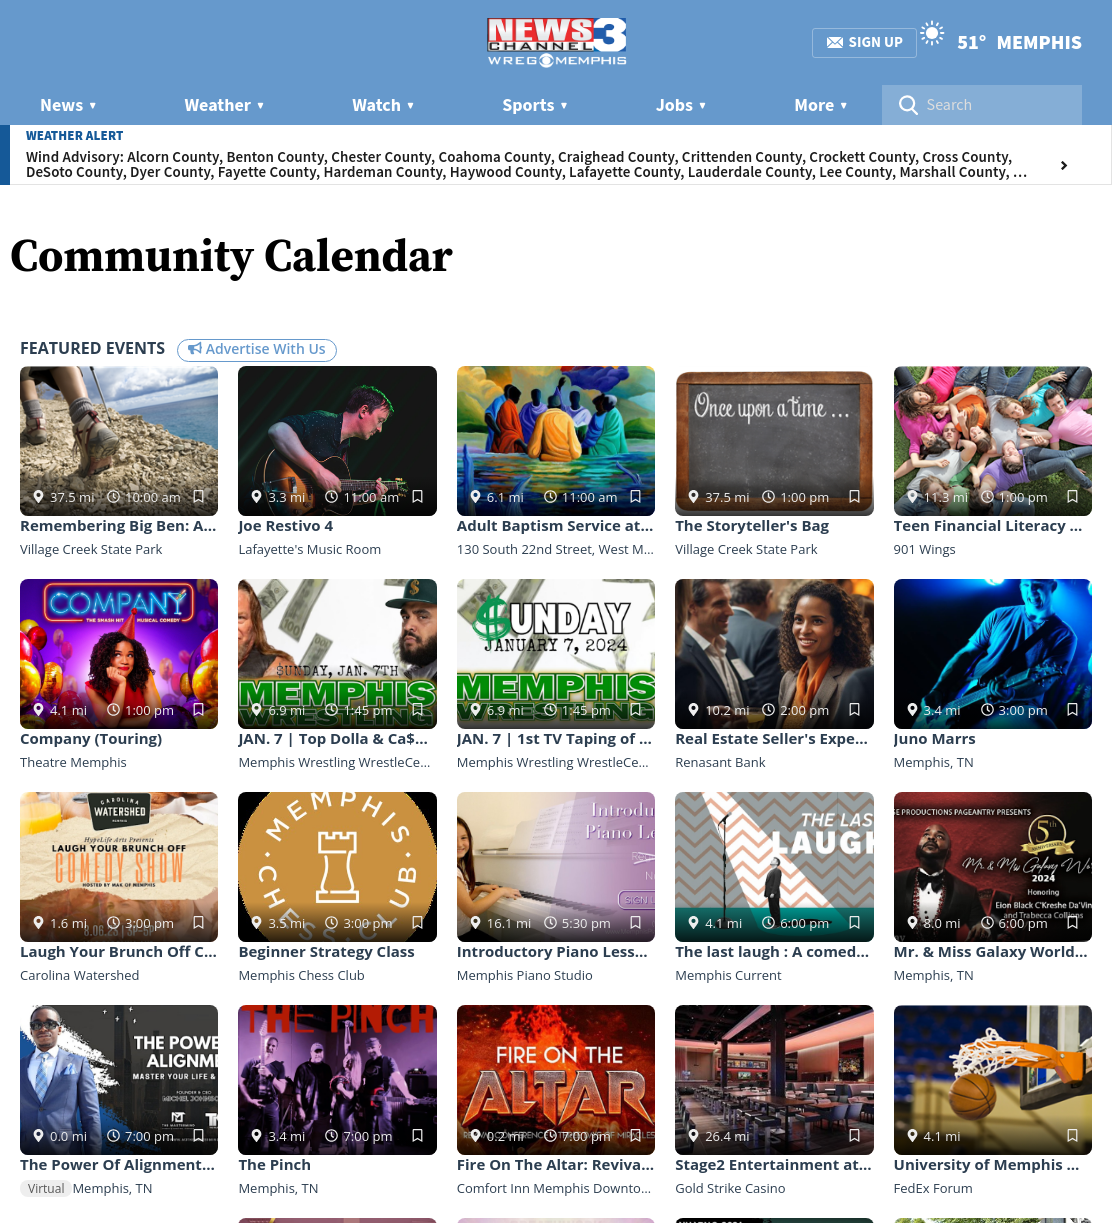Open Juno Marrs event title
Image resolution: width=1112 pixels, height=1223 pixels.
point(934,739)
